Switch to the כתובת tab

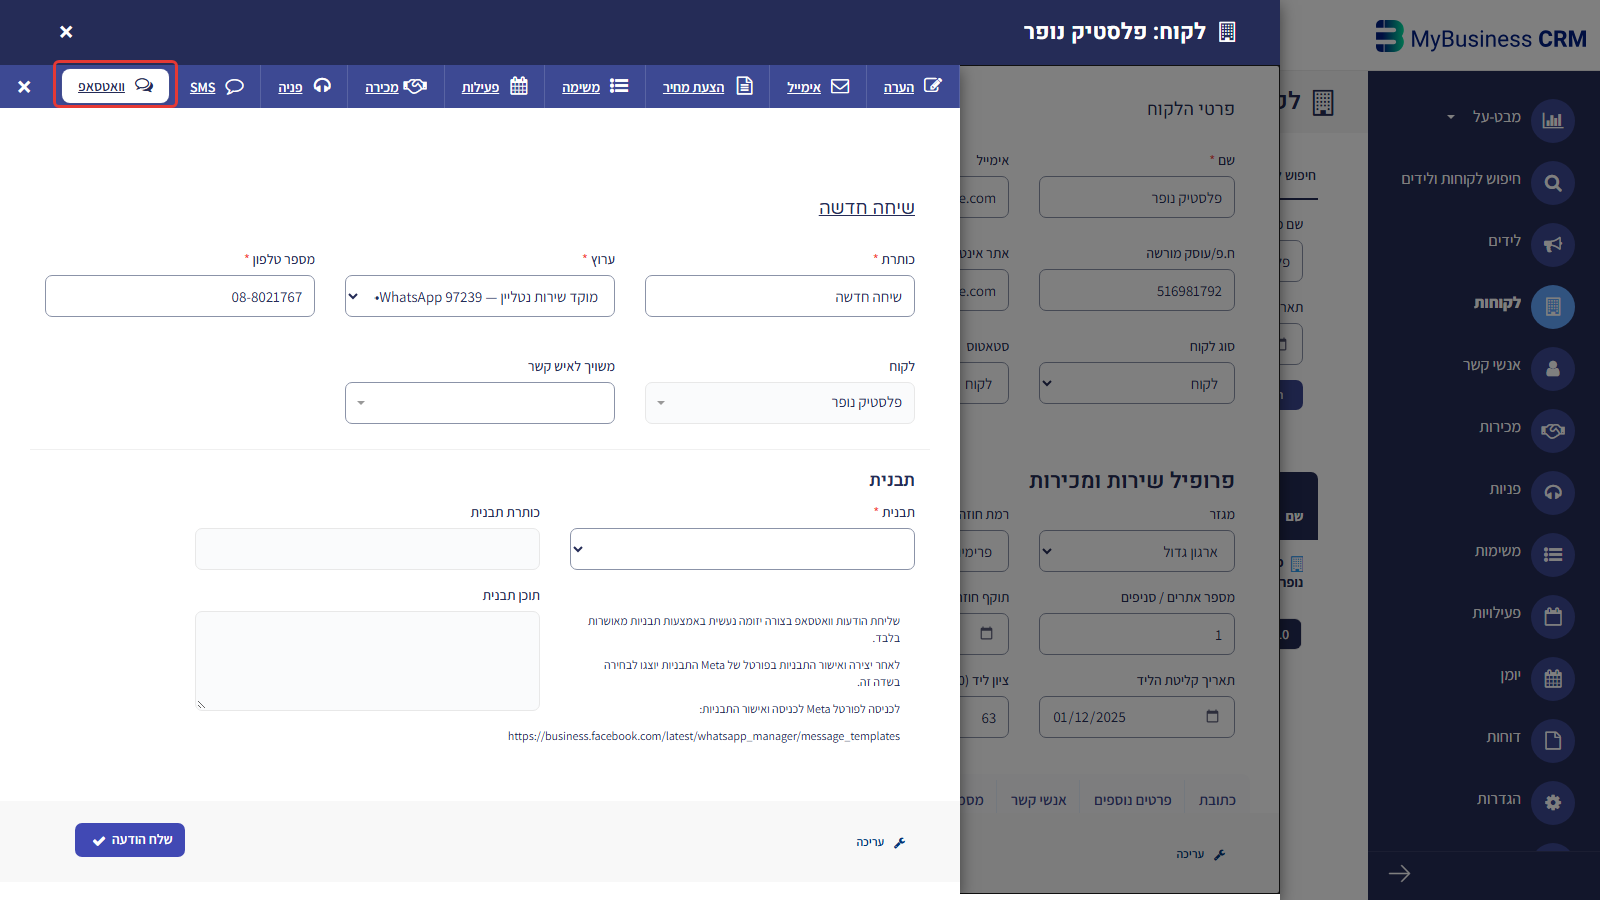coord(1217,800)
